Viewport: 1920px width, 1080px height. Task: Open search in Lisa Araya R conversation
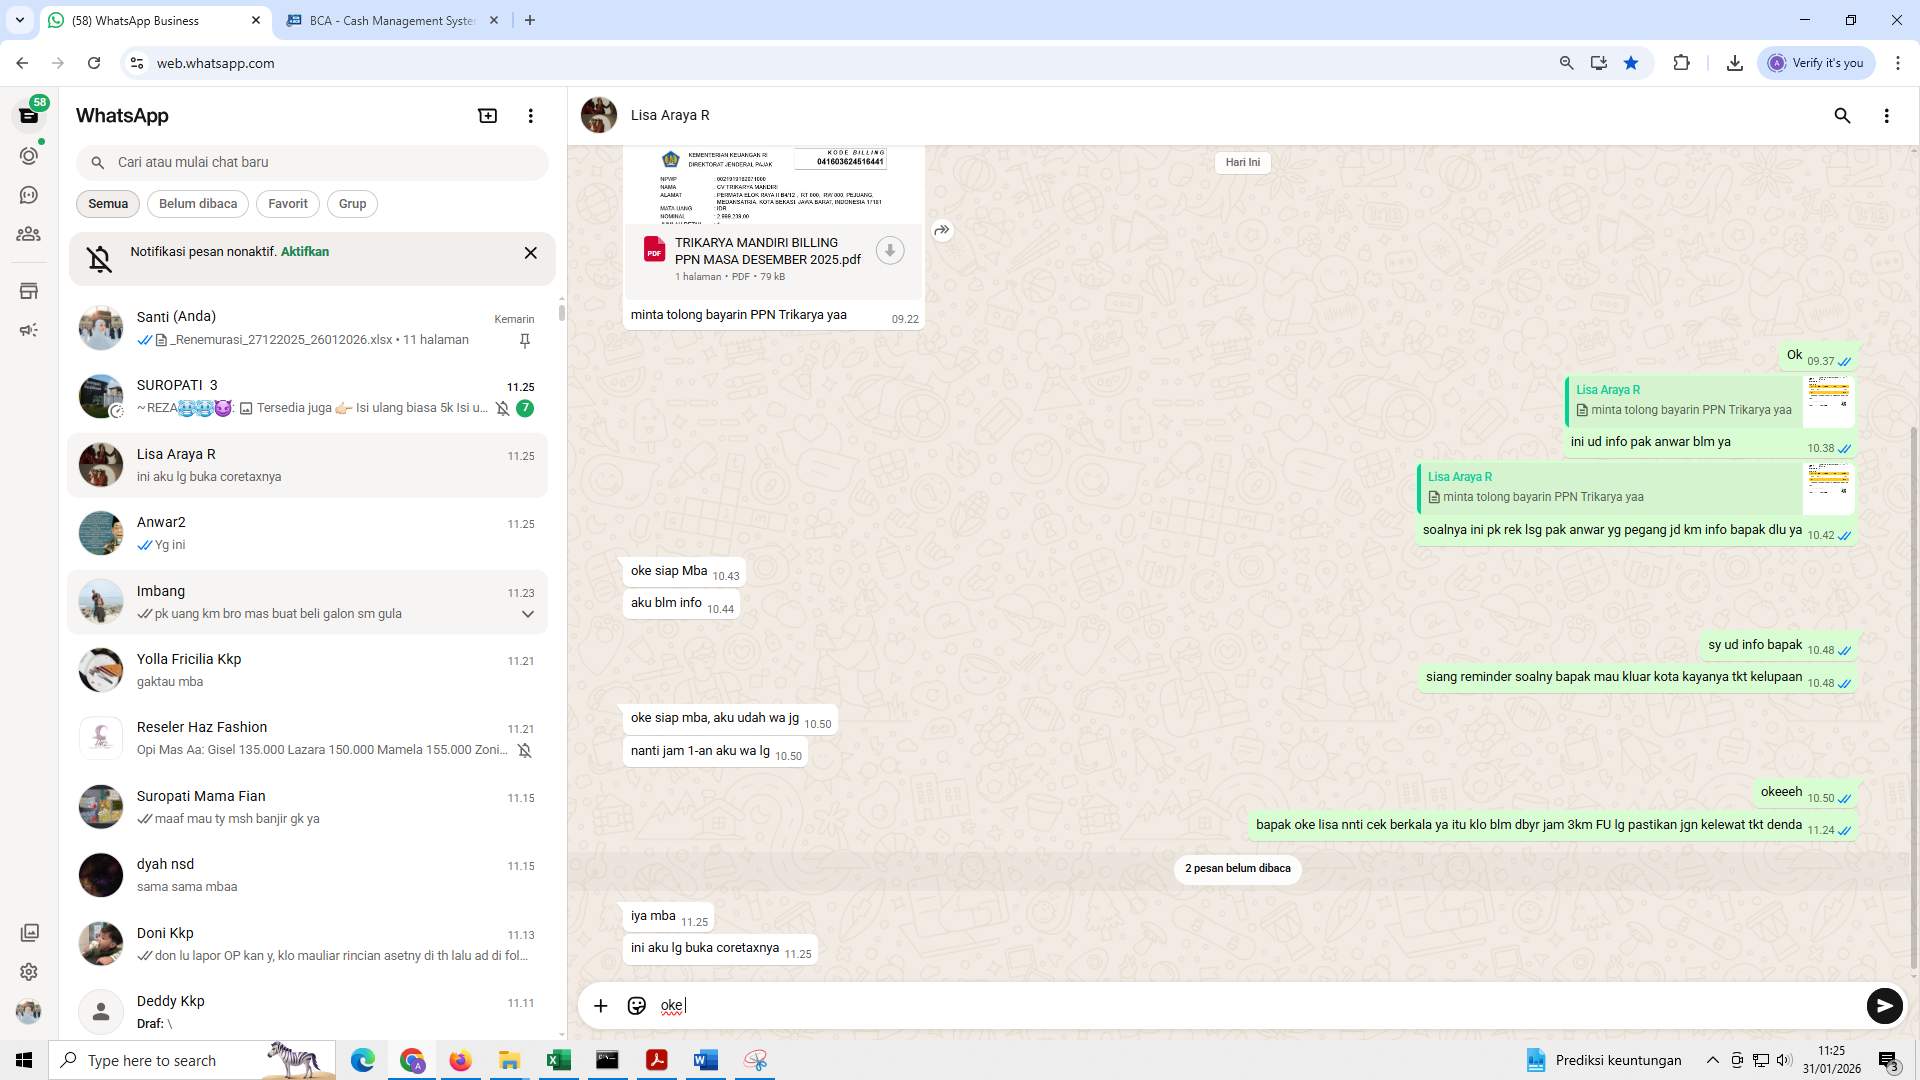(x=1842, y=116)
